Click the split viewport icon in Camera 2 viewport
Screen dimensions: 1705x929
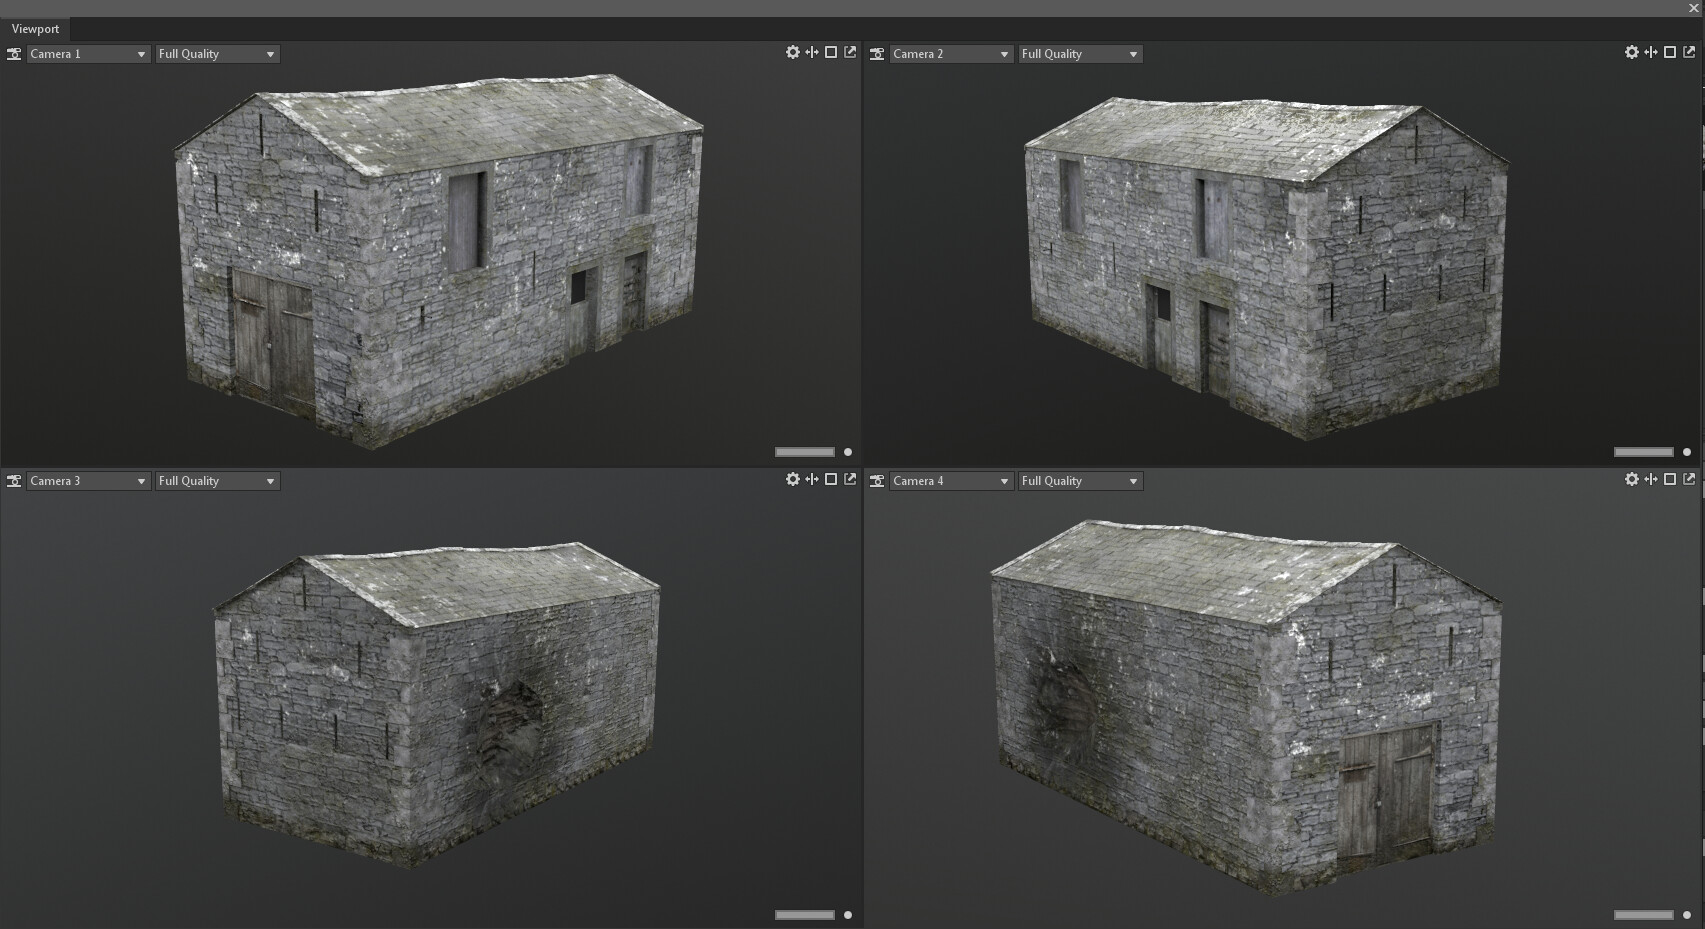click(1650, 52)
